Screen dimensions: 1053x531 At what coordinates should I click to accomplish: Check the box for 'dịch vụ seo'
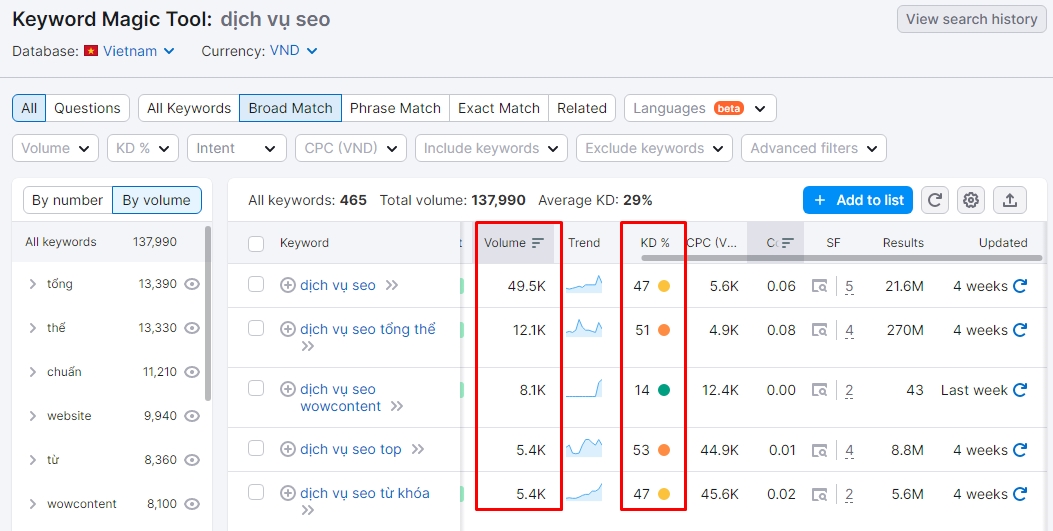click(256, 284)
